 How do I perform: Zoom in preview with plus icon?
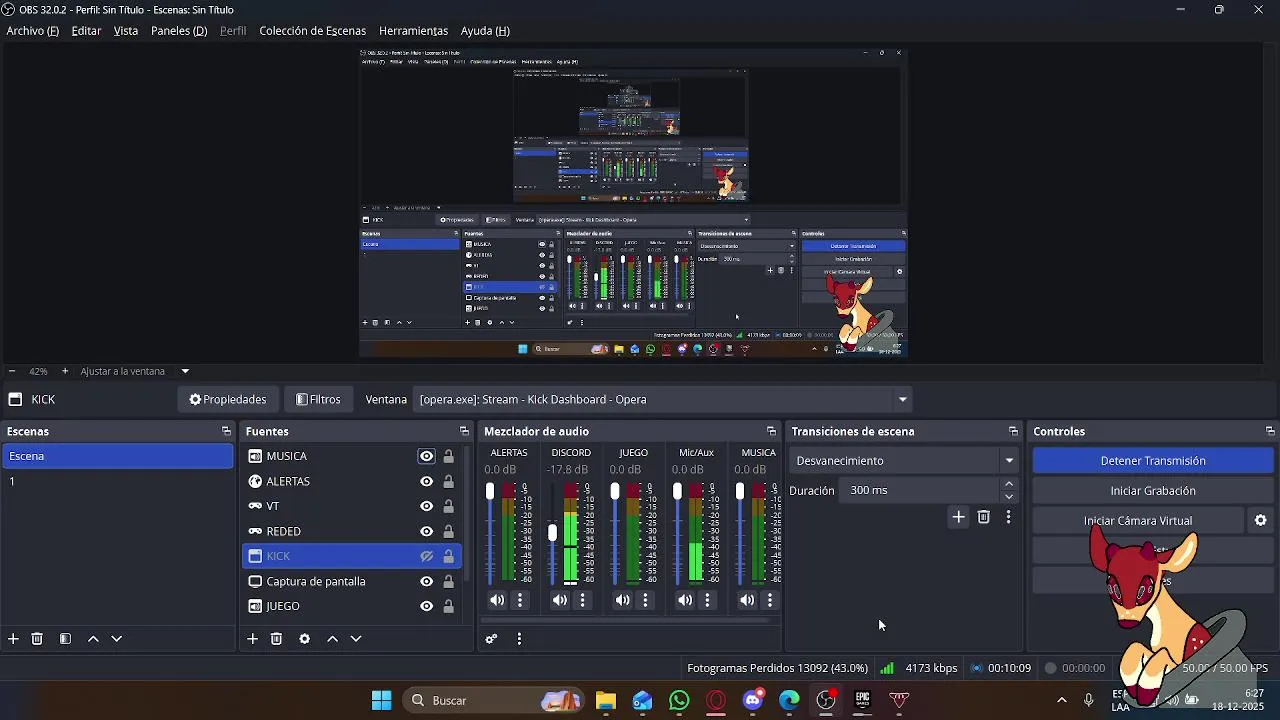65,371
